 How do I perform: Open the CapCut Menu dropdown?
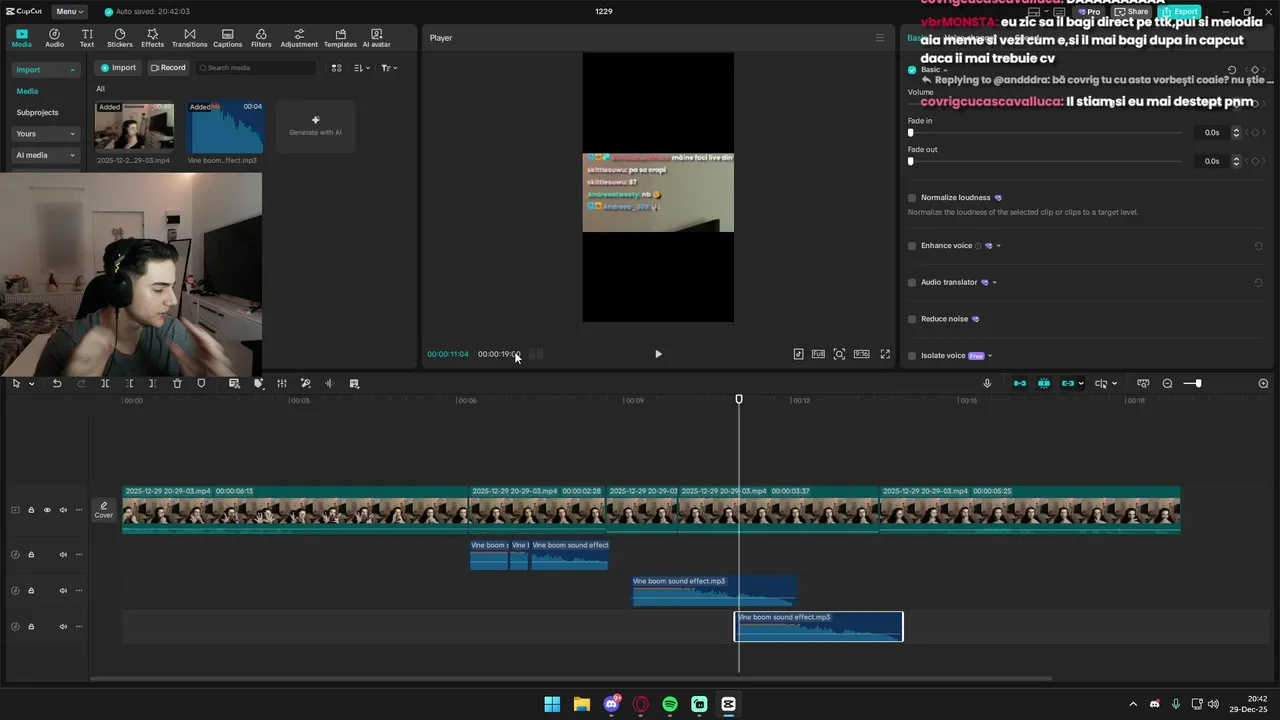[68, 11]
